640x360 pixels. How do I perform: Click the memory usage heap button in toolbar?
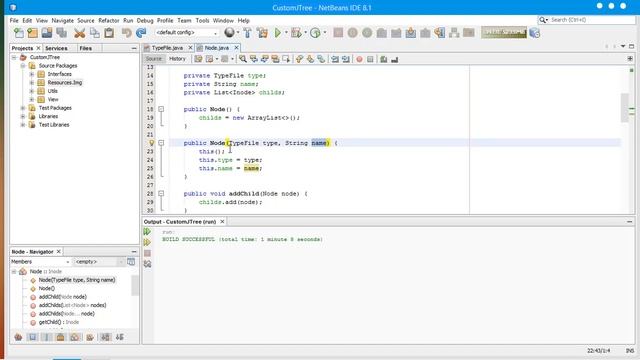point(504,32)
